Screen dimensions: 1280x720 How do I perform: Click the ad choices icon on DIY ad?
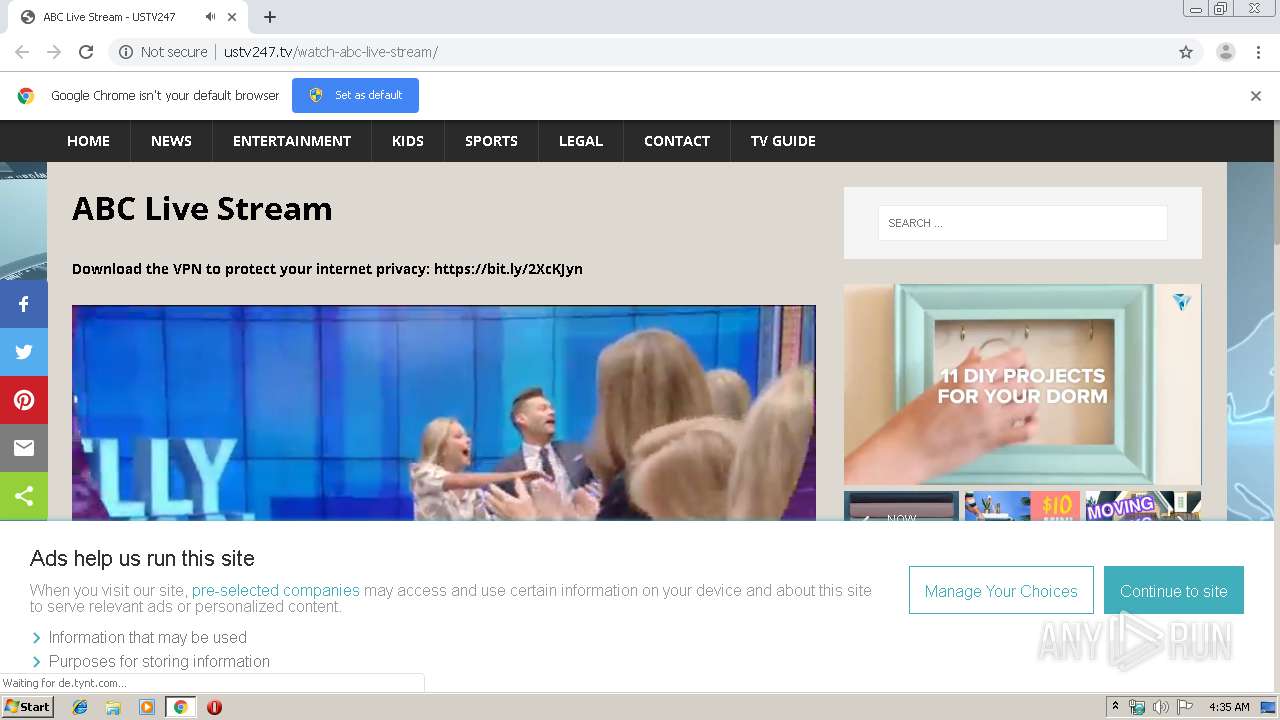(x=1182, y=302)
